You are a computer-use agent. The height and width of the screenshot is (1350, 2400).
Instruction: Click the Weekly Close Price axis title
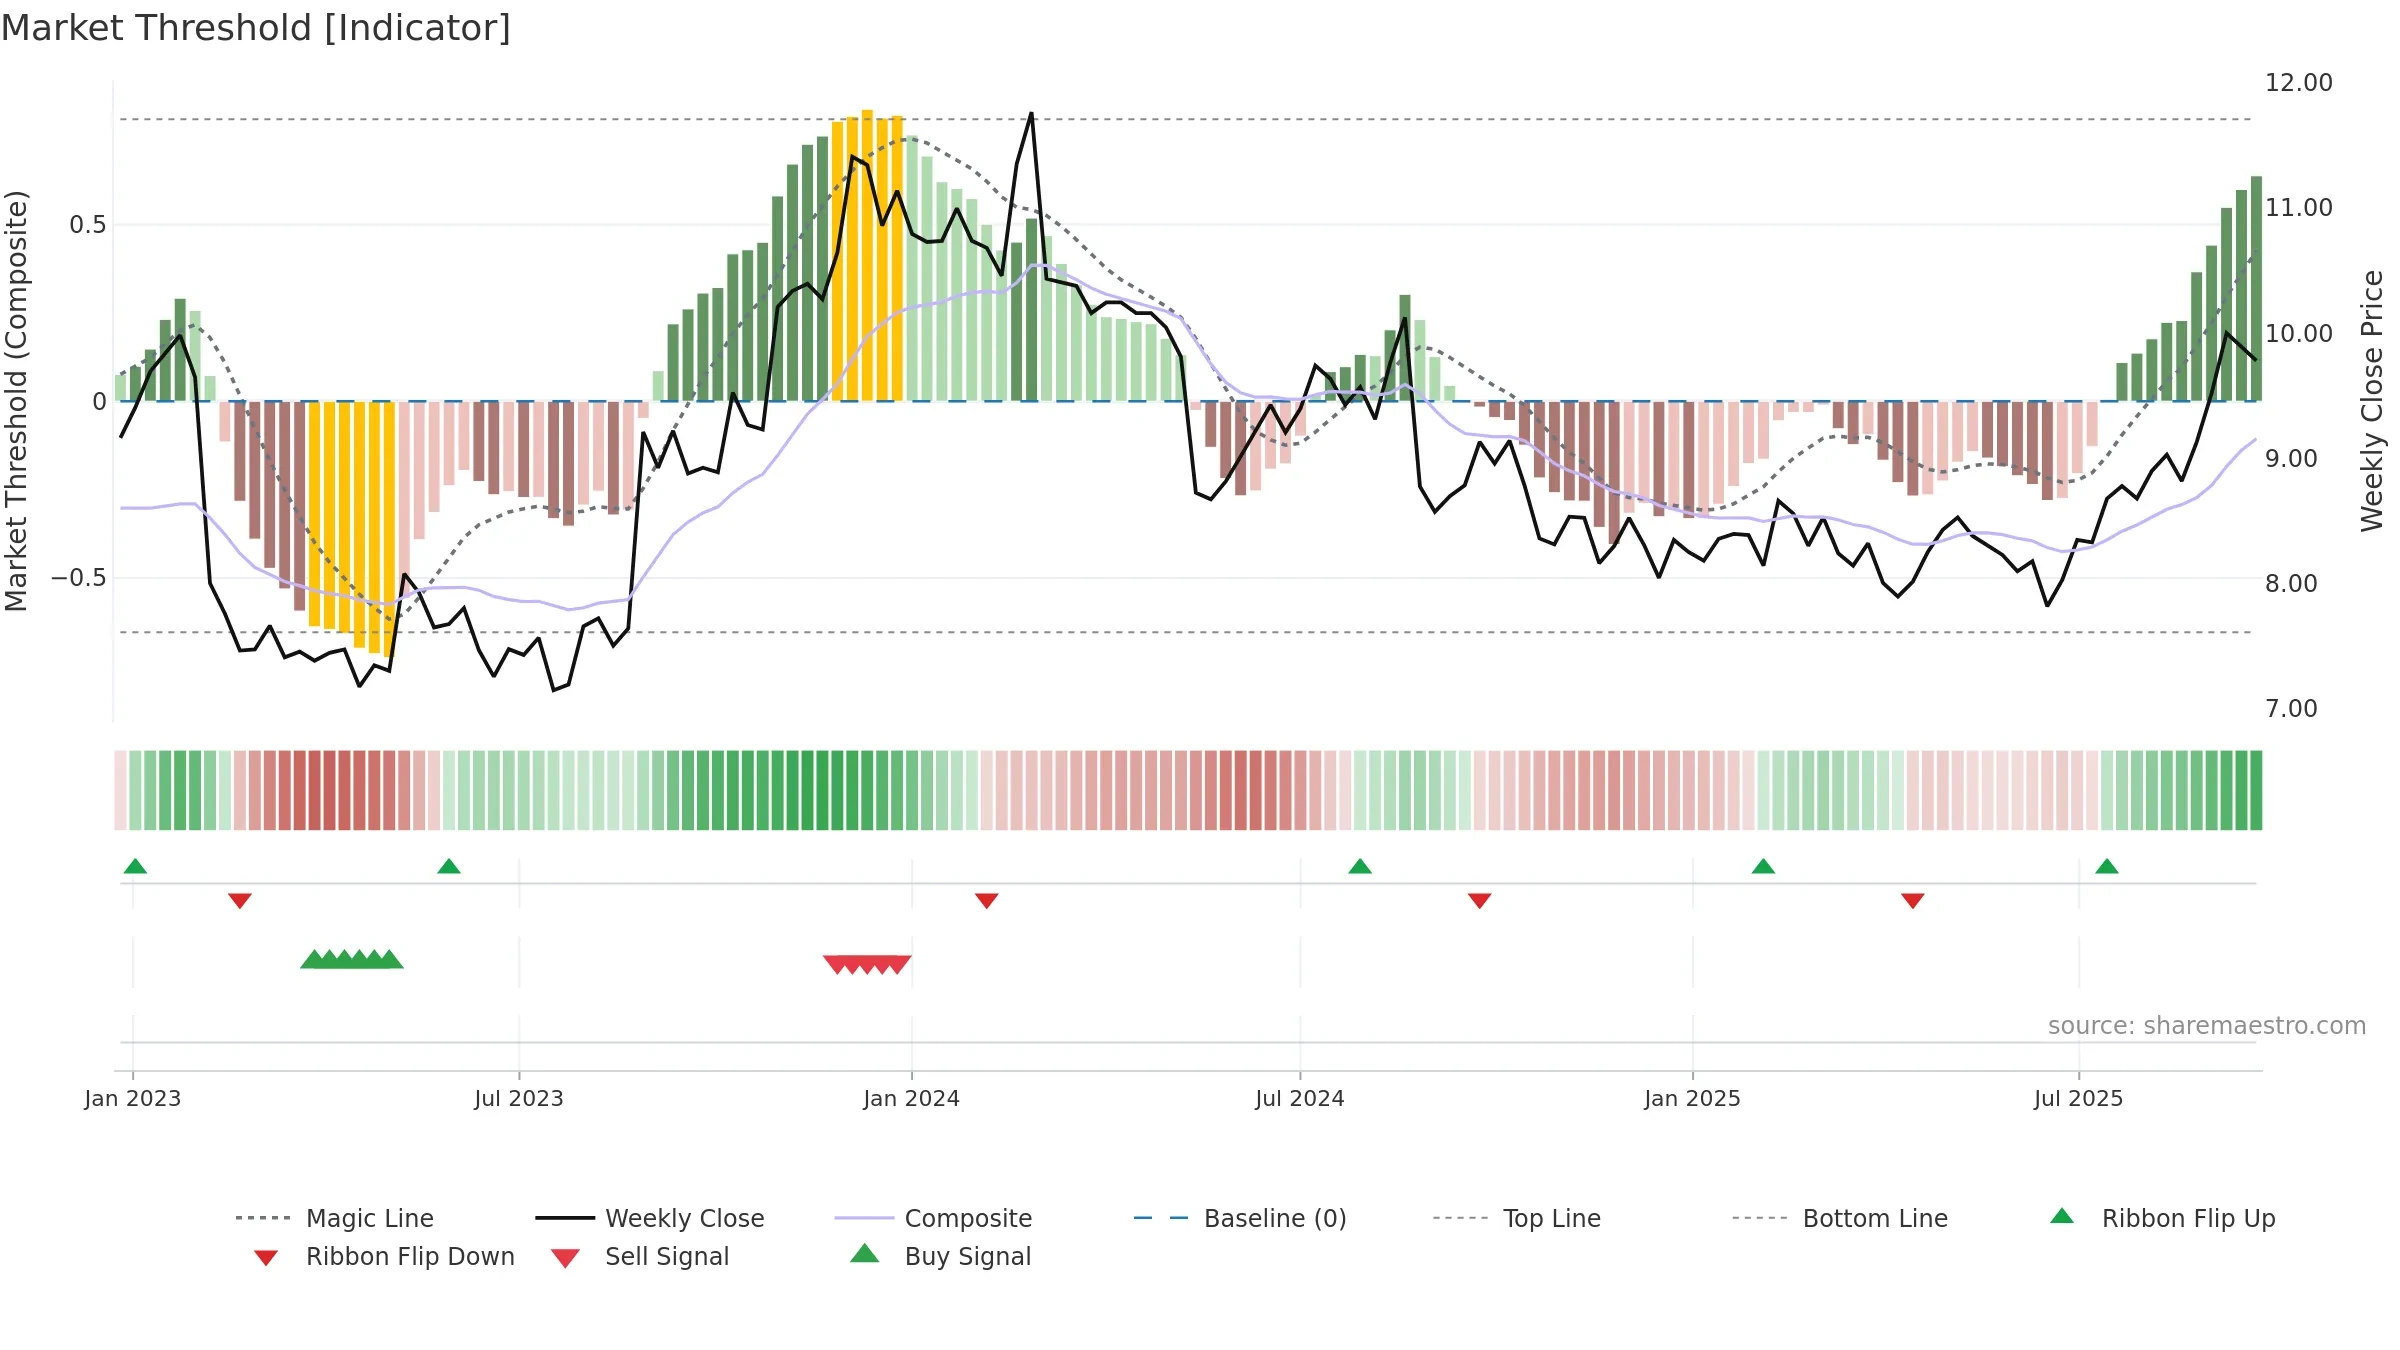[2373, 401]
